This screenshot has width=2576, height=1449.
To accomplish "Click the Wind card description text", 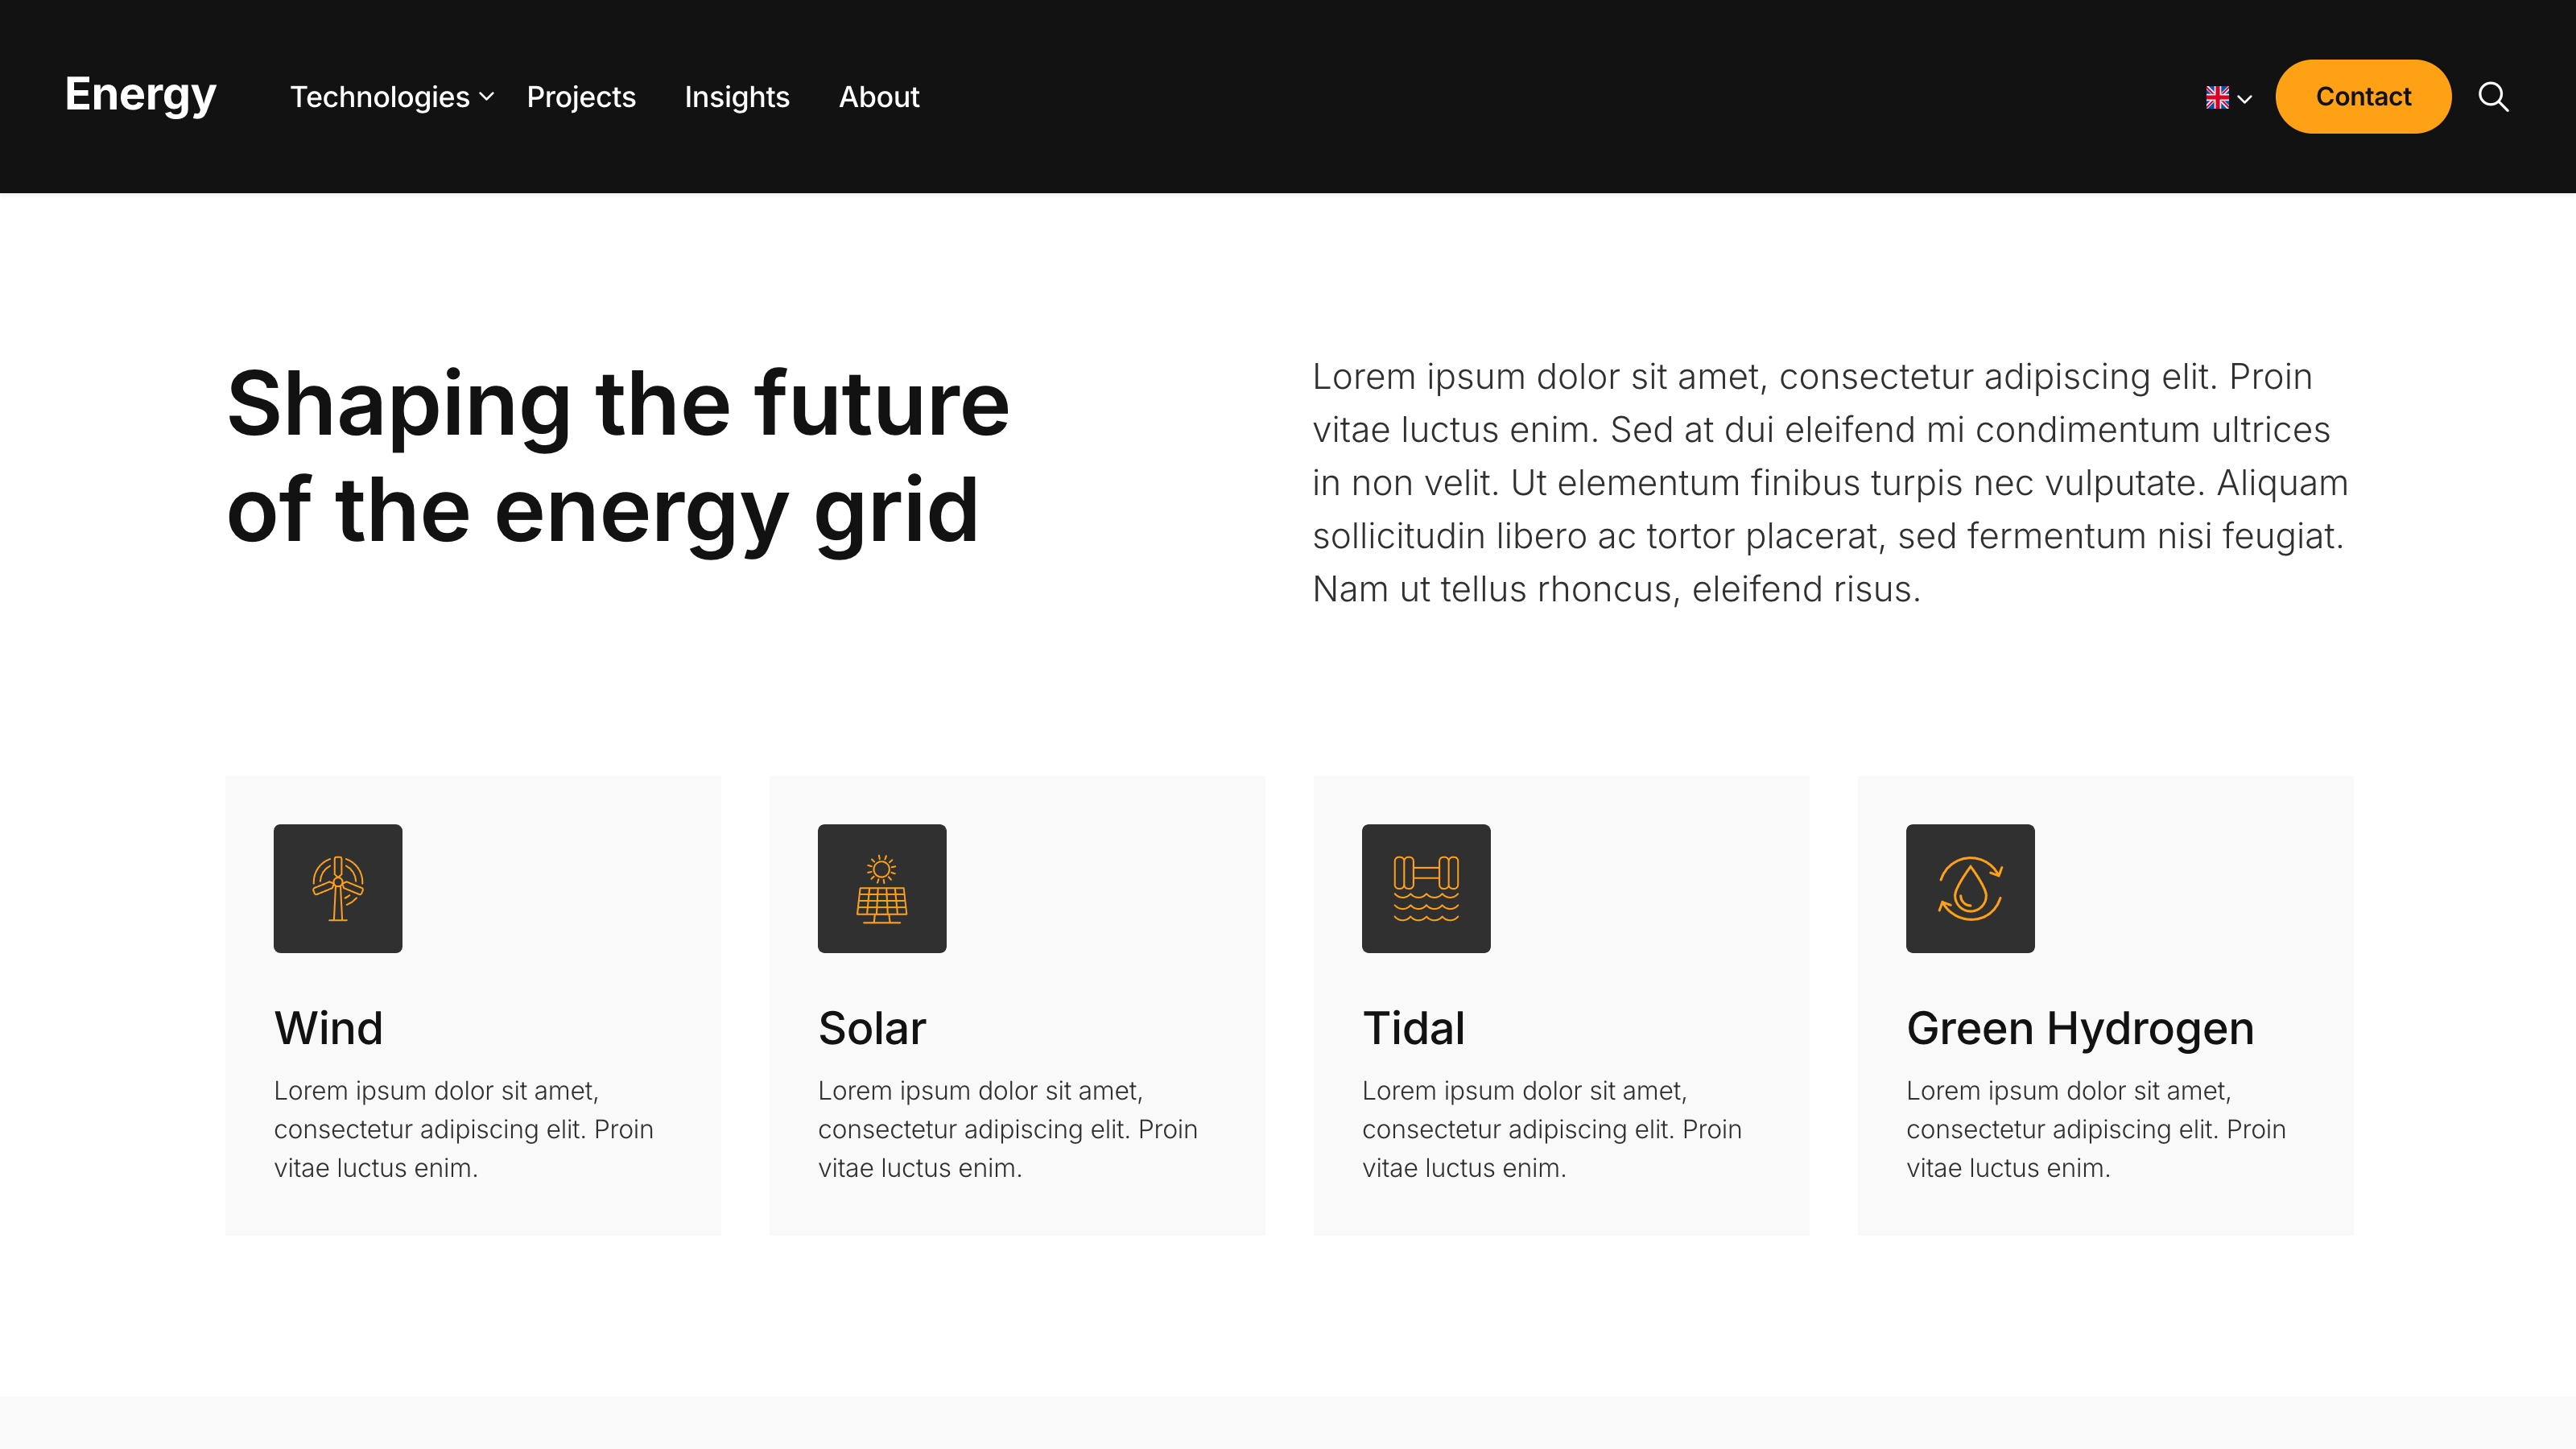I will pos(464,1129).
